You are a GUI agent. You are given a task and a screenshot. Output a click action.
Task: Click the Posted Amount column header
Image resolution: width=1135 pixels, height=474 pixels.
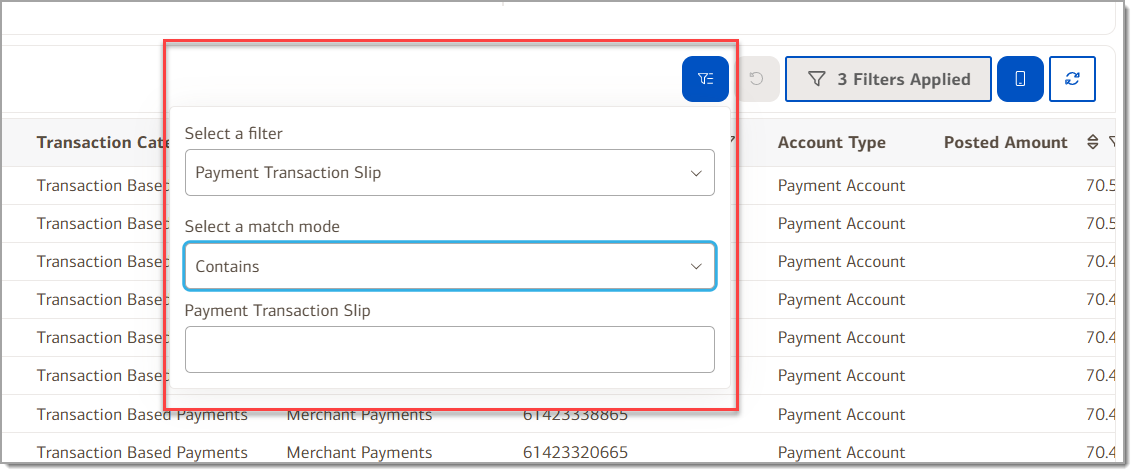coord(1005,143)
